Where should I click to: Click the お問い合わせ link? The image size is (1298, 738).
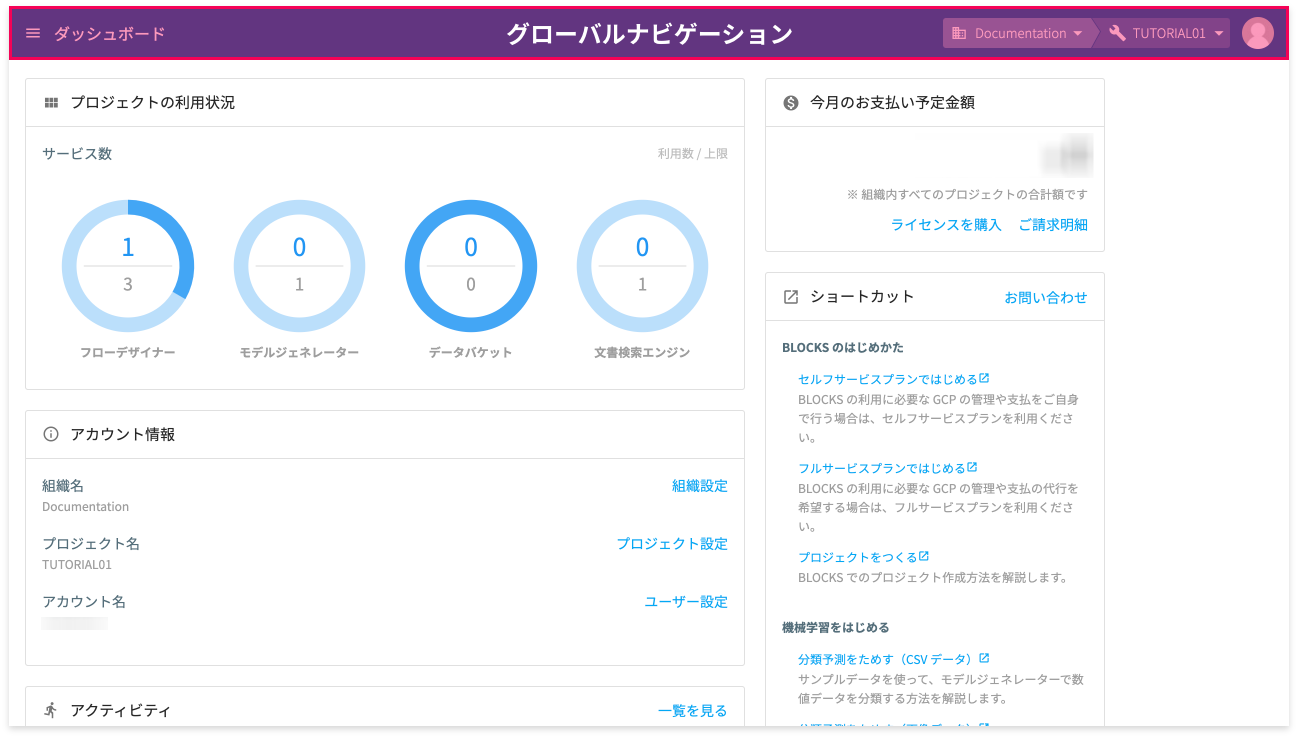point(1046,297)
